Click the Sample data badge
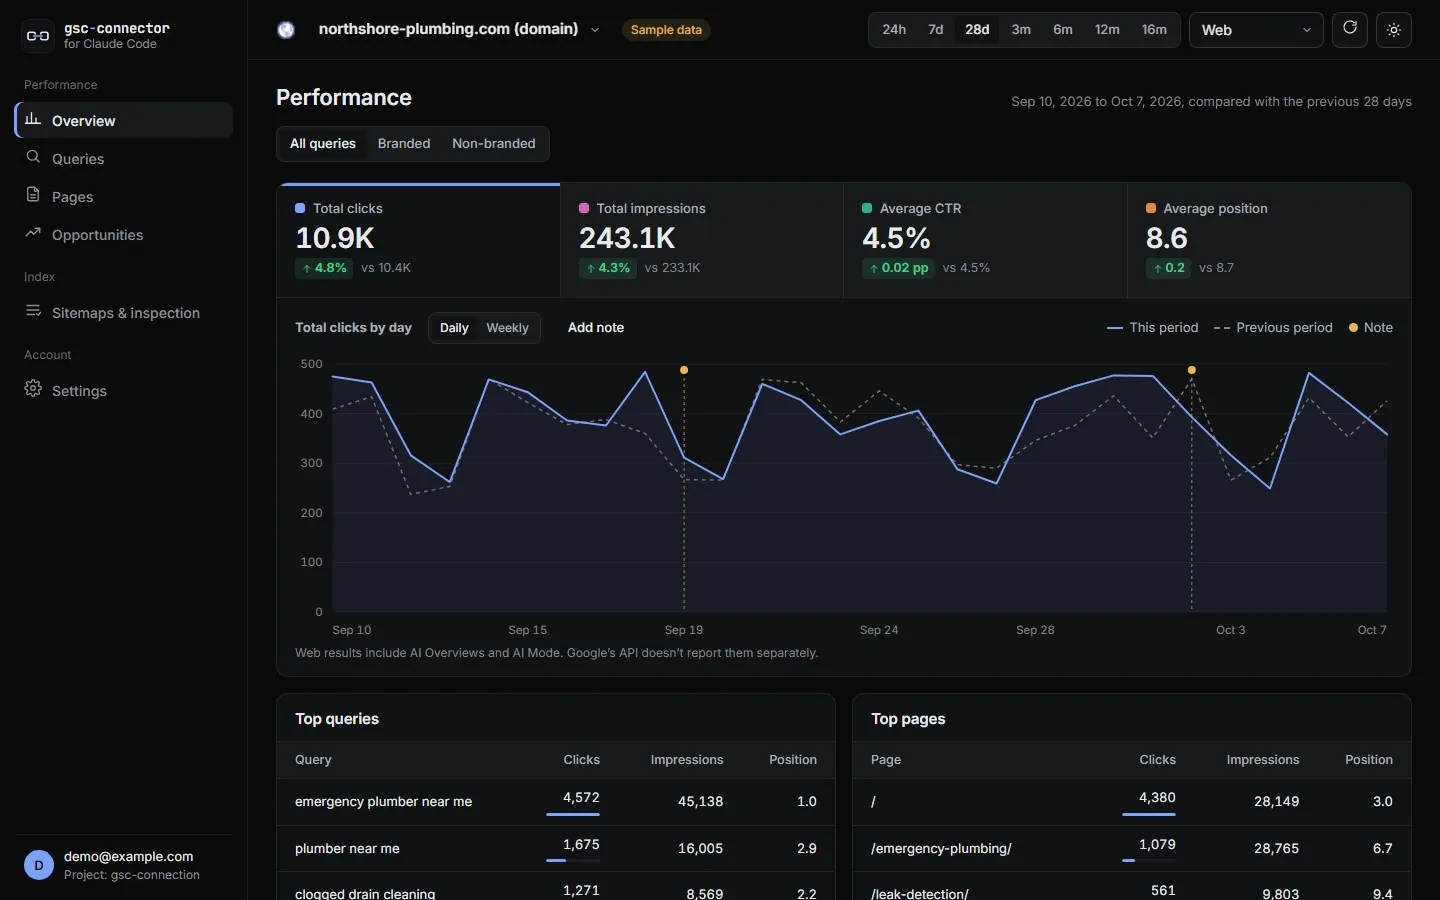This screenshot has height=900, width=1440. tap(666, 30)
